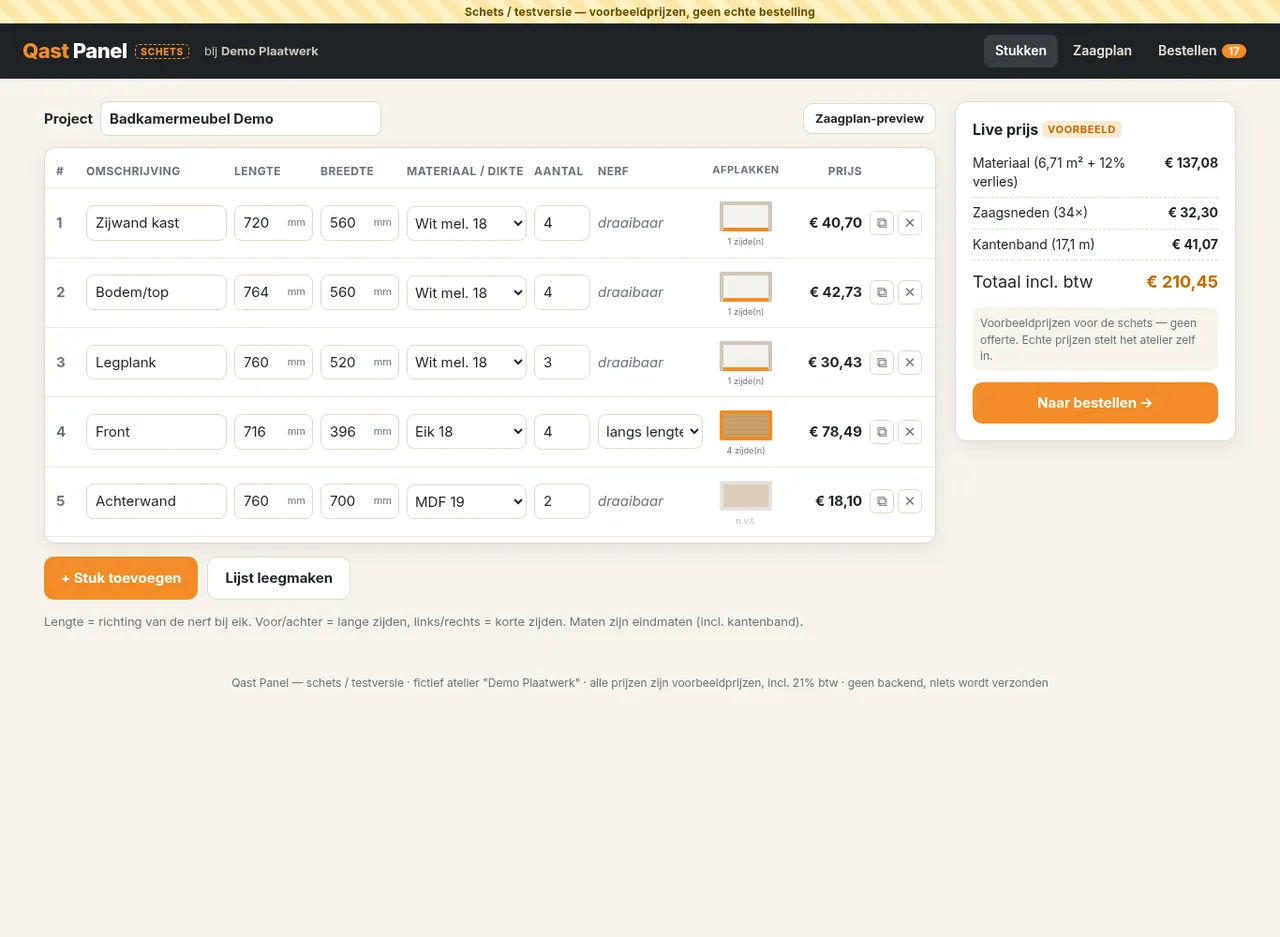Open material dropdown for Bodem/top
The image size is (1280, 937).
tap(466, 292)
